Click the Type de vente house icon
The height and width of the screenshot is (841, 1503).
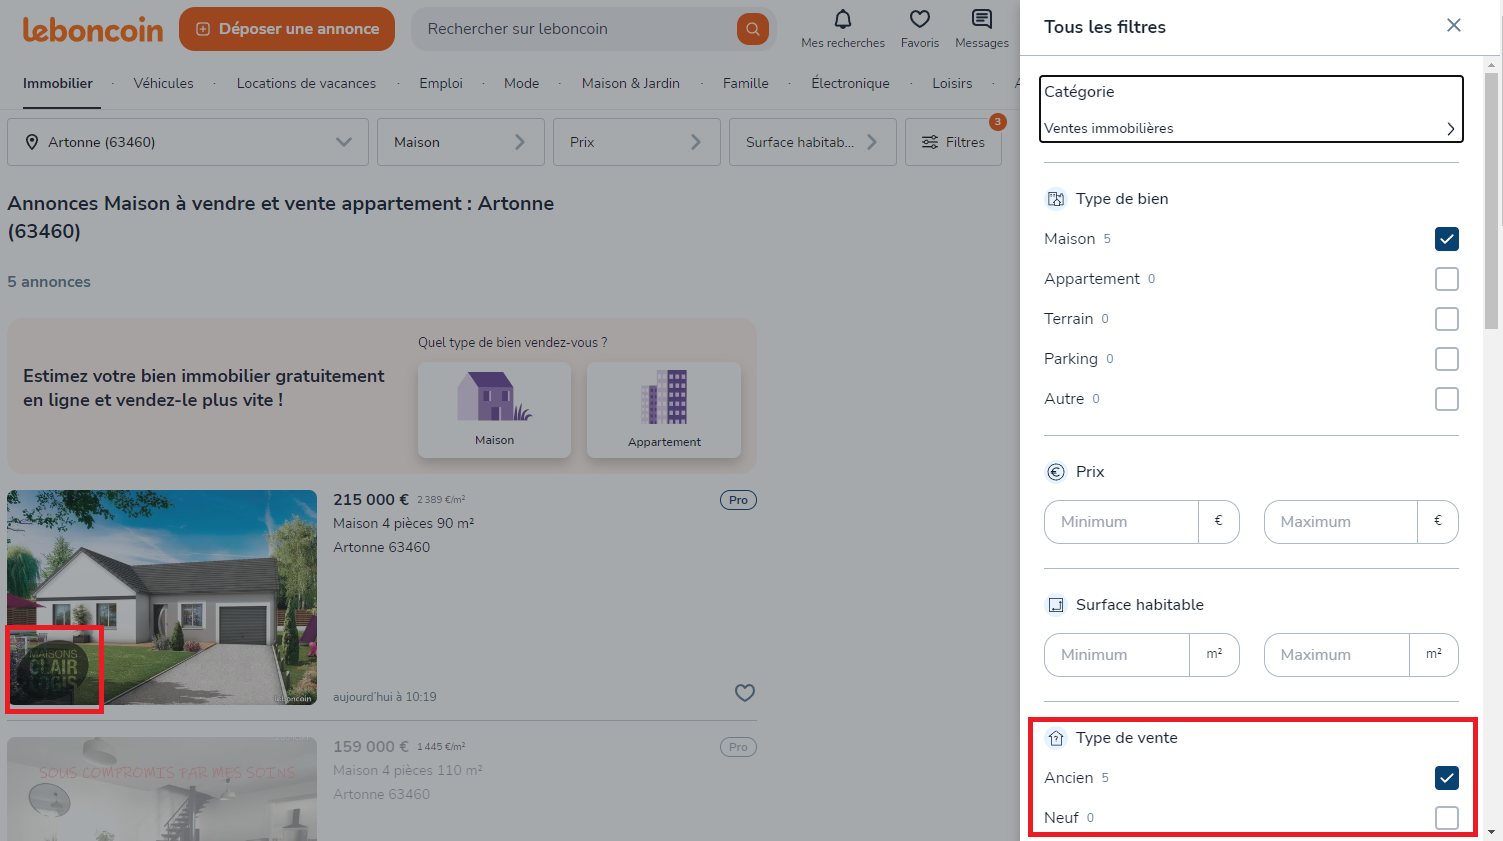point(1056,738)
